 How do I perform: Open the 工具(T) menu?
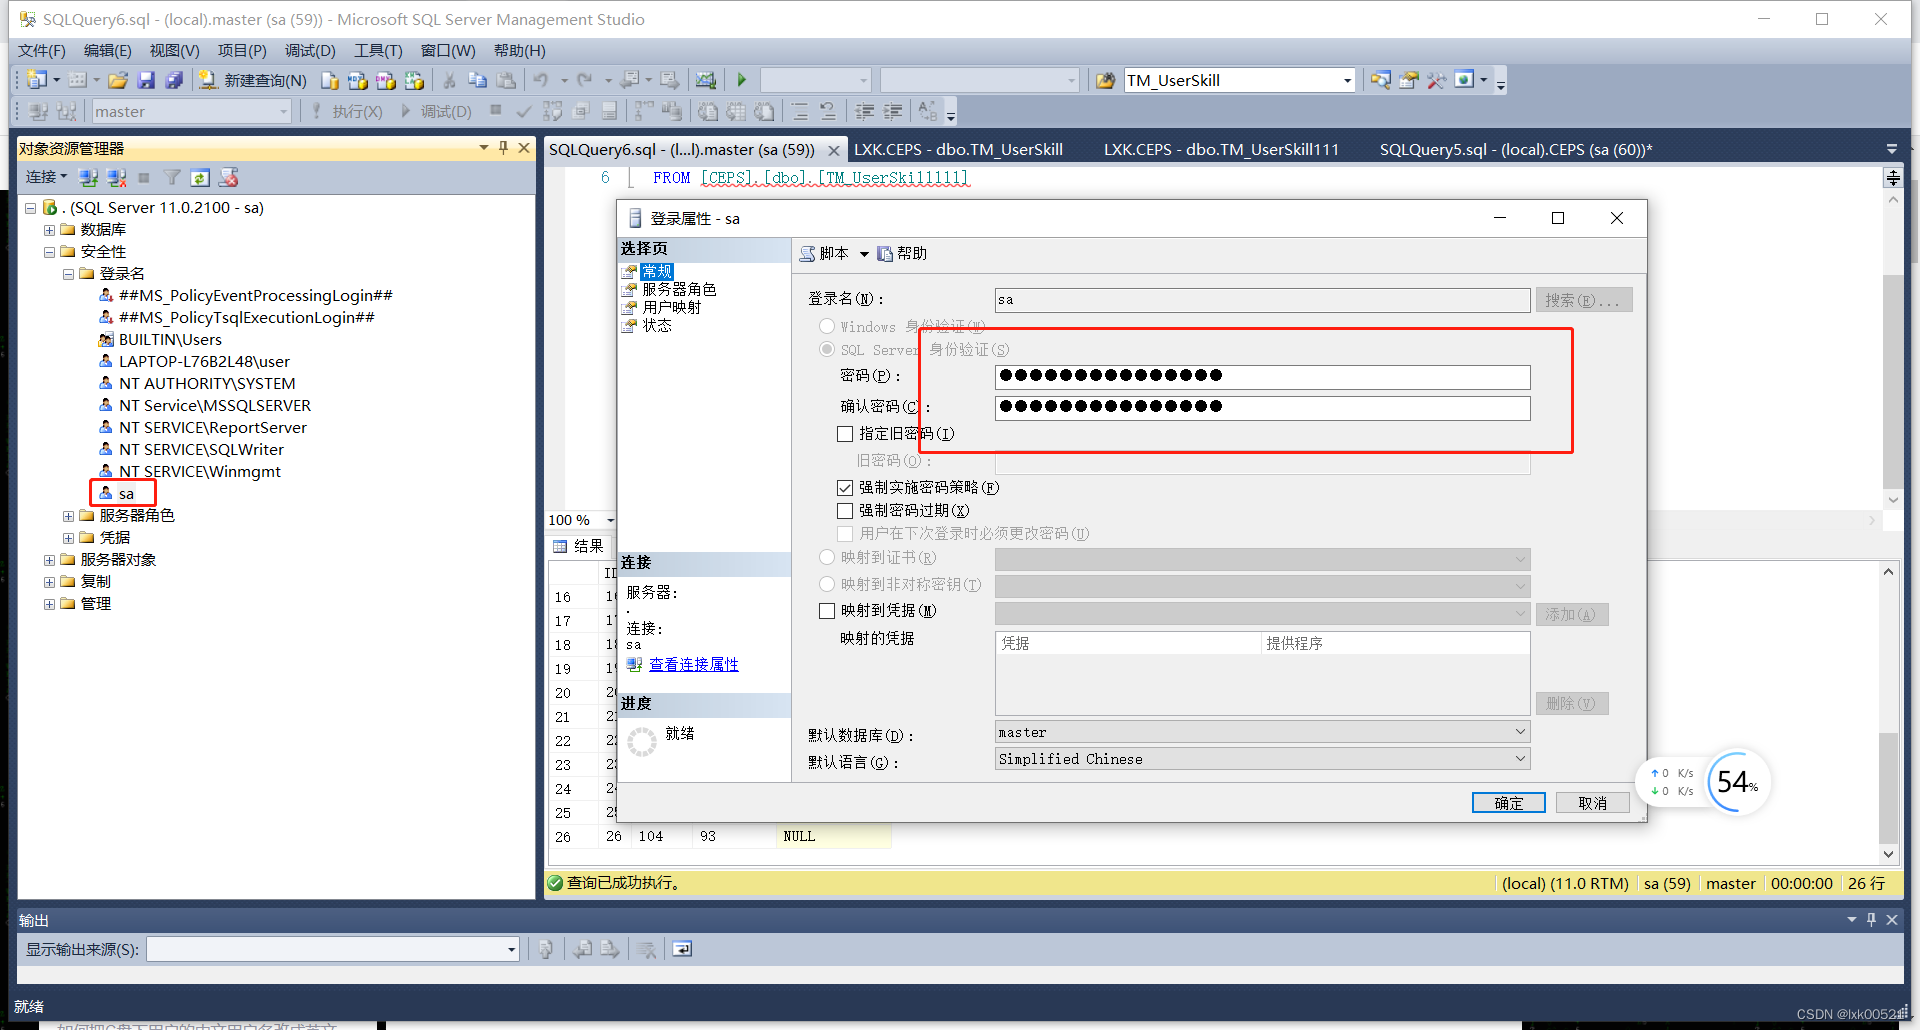point(376,50)
